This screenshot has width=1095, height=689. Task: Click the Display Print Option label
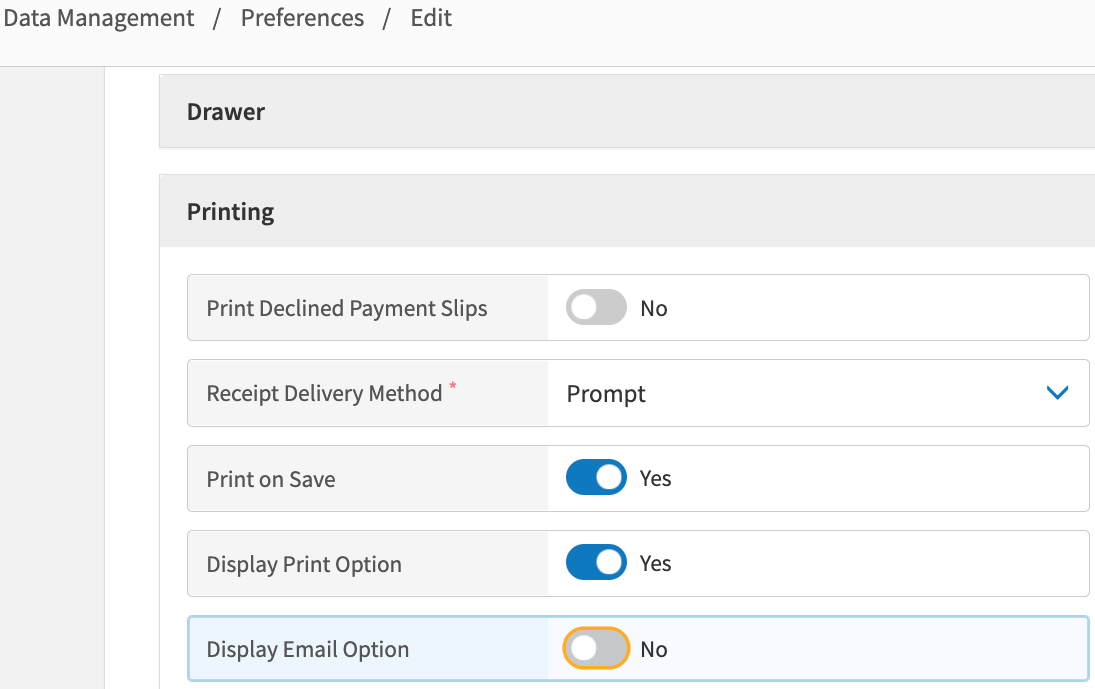(304, 564)
